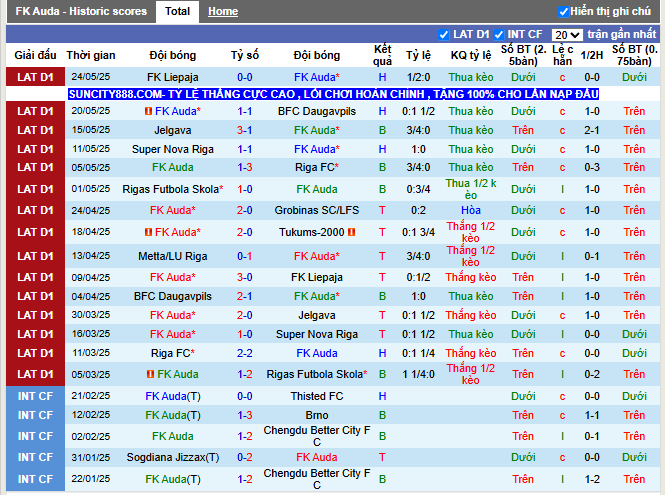Screen dimensions: 665x495
Task: Open BFC Daugavpils as away team on 20/05/25
Action: [x=317, y=111]
